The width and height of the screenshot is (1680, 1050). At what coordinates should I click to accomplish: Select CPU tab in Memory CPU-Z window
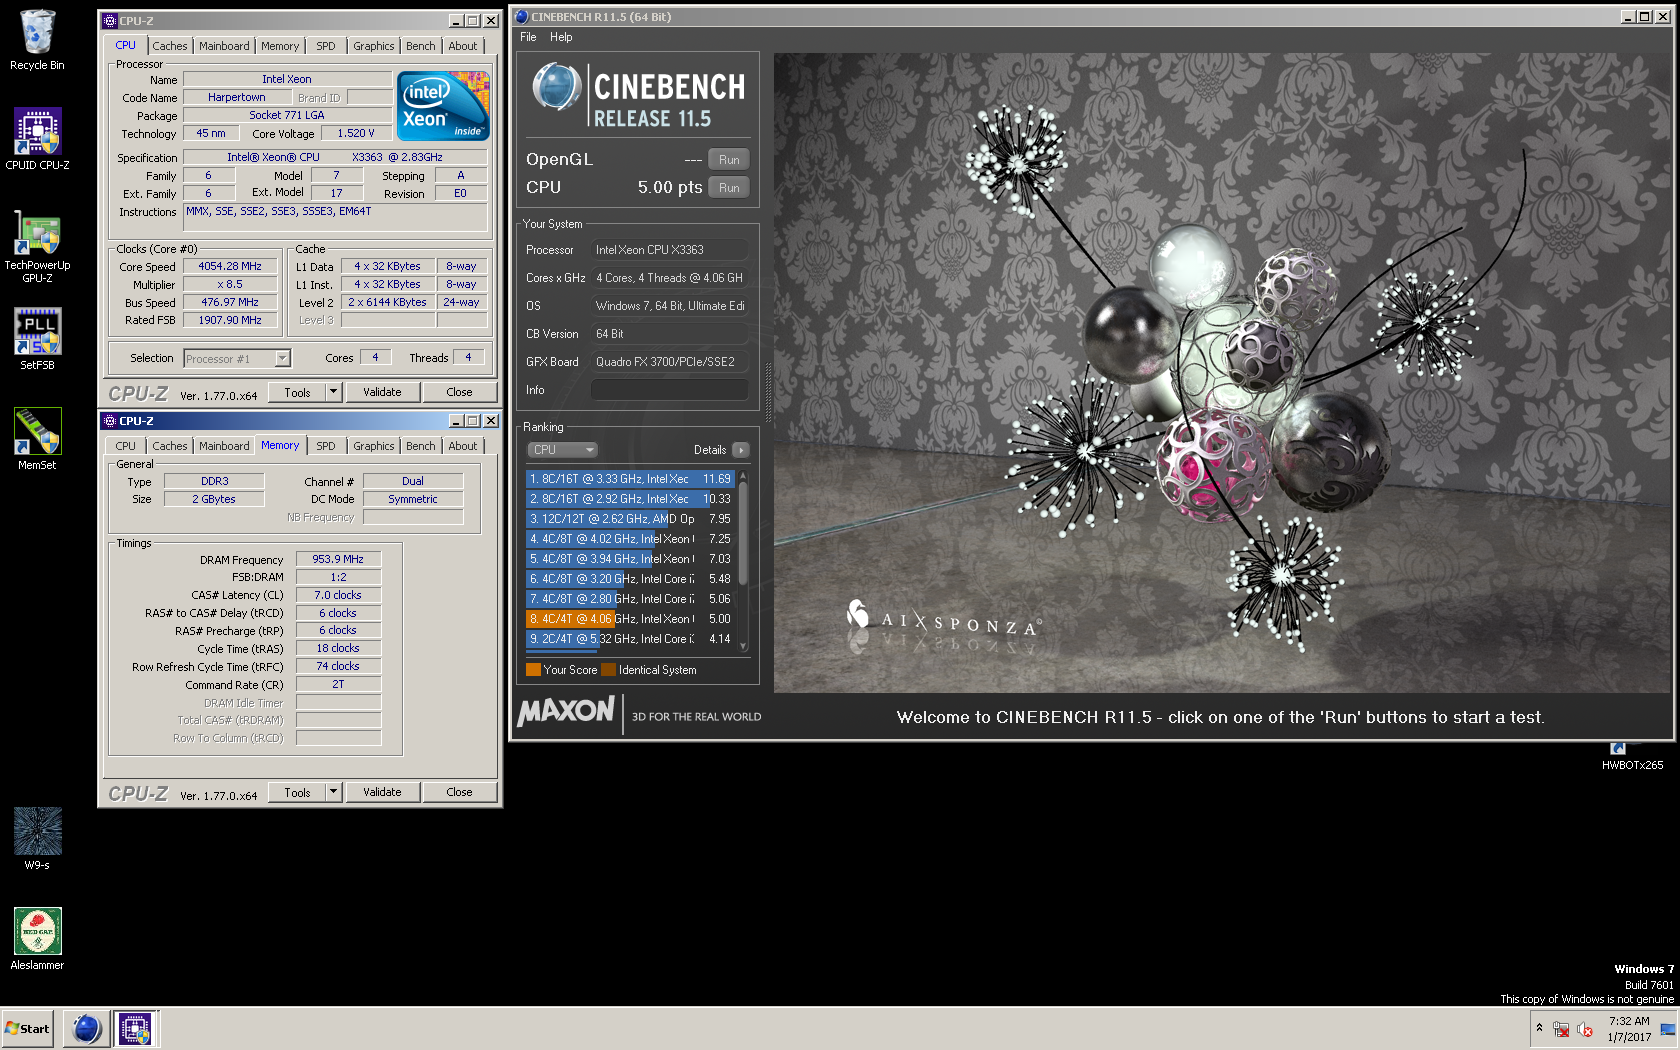pyautogui.click(x=125, y=446)
